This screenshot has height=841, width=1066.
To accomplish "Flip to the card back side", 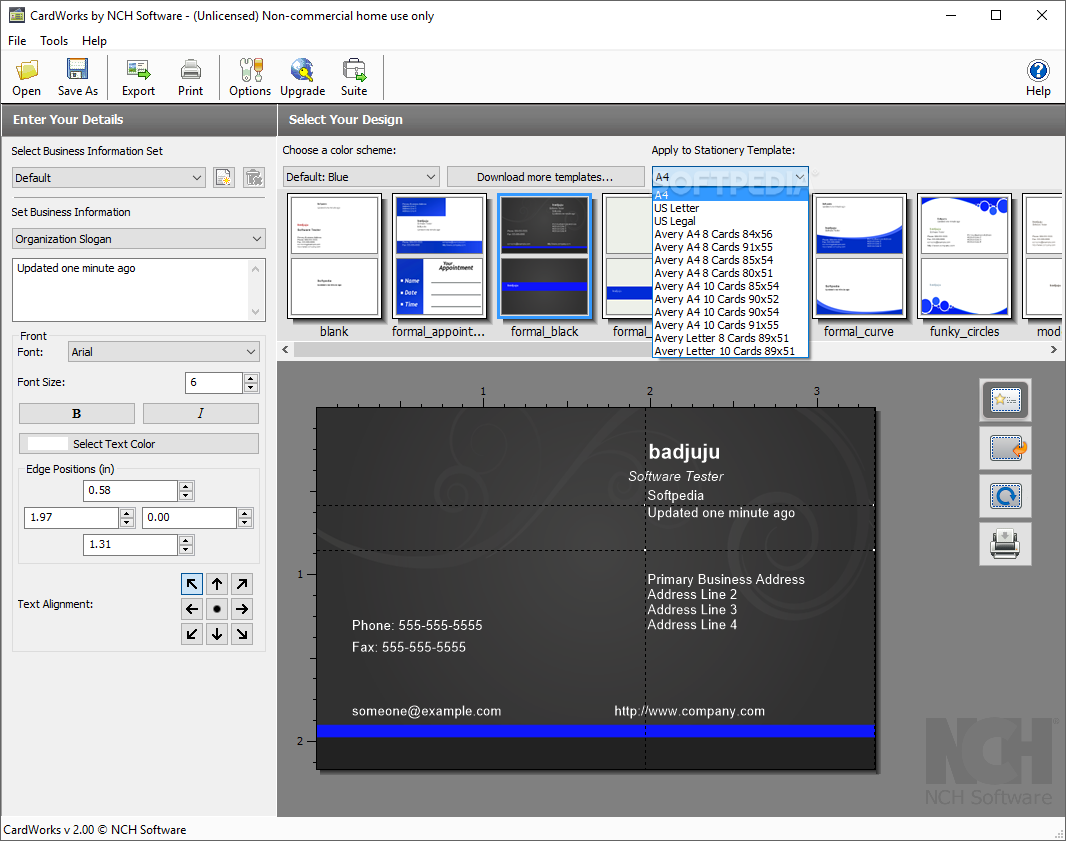I will [x=1005, y=448].
